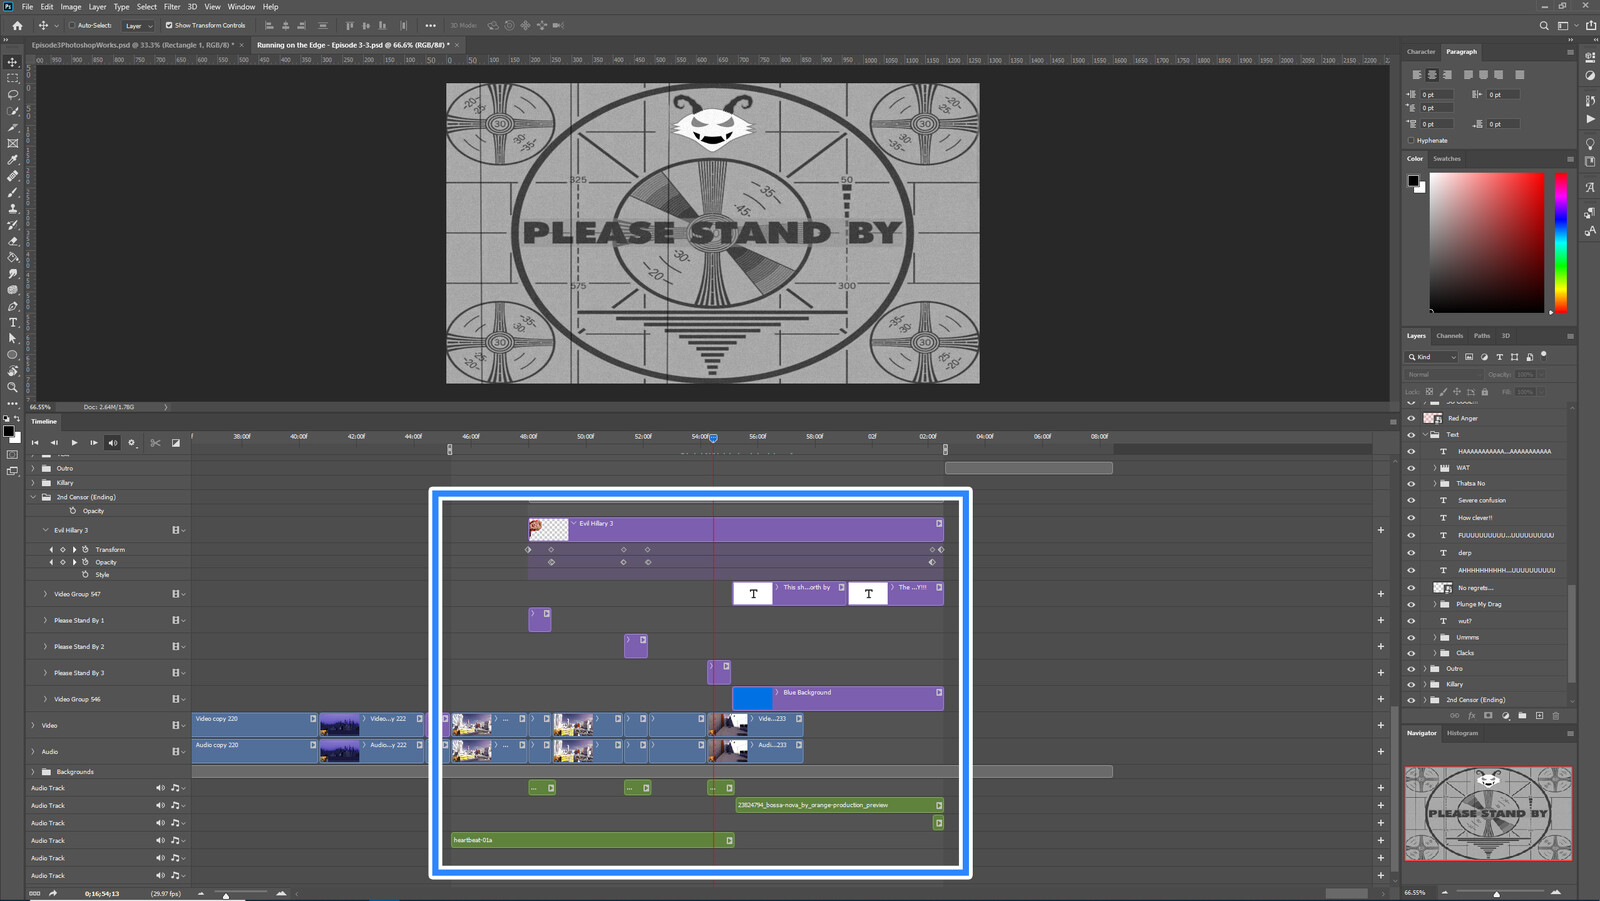Step to next frame in timeline

(93, 442)
